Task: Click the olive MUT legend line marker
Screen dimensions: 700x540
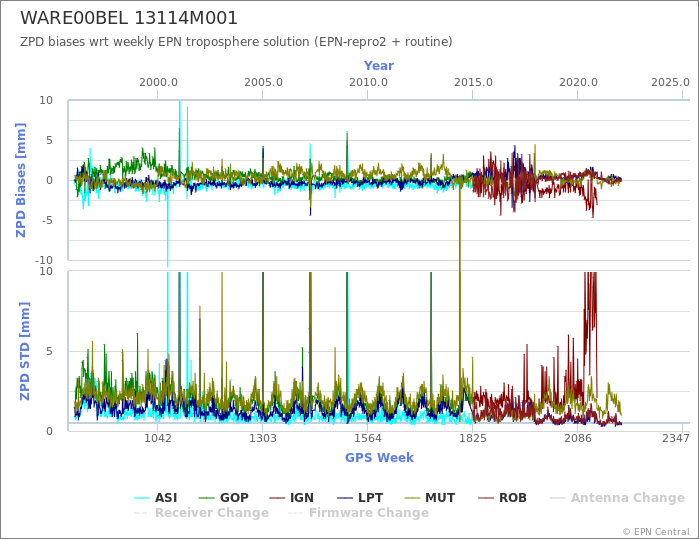Action: [412, 498]
